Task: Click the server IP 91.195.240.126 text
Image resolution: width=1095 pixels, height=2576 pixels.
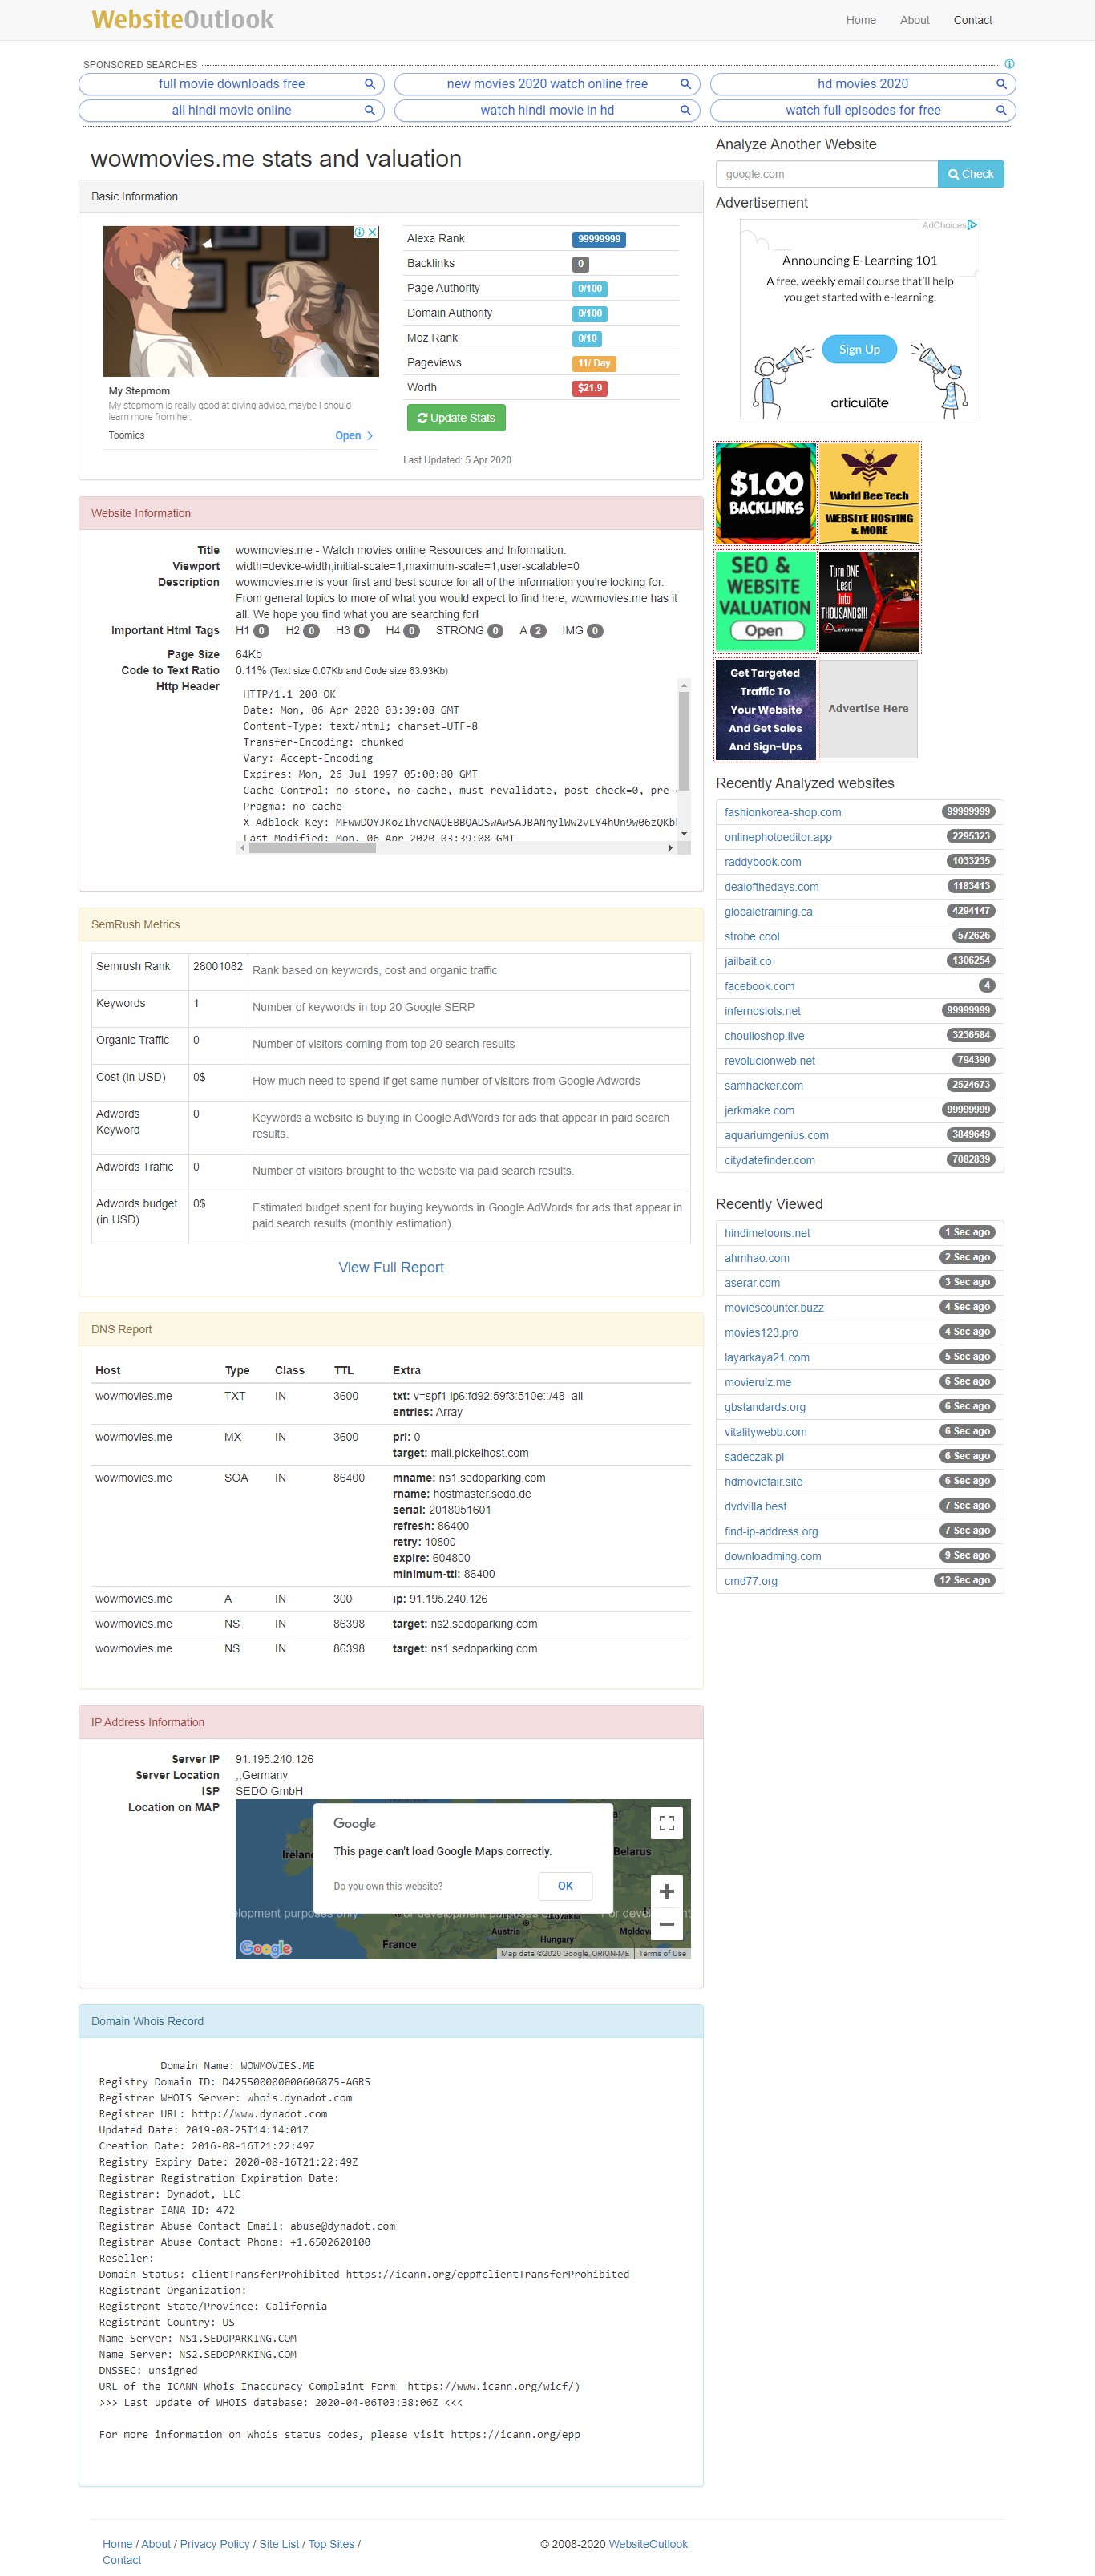Action: (274, 1760)
